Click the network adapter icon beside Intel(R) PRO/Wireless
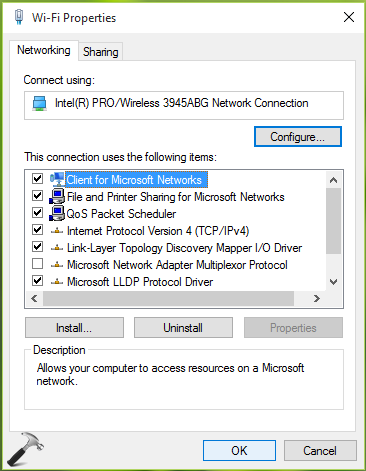366x471 pixels. coord(40,103)
